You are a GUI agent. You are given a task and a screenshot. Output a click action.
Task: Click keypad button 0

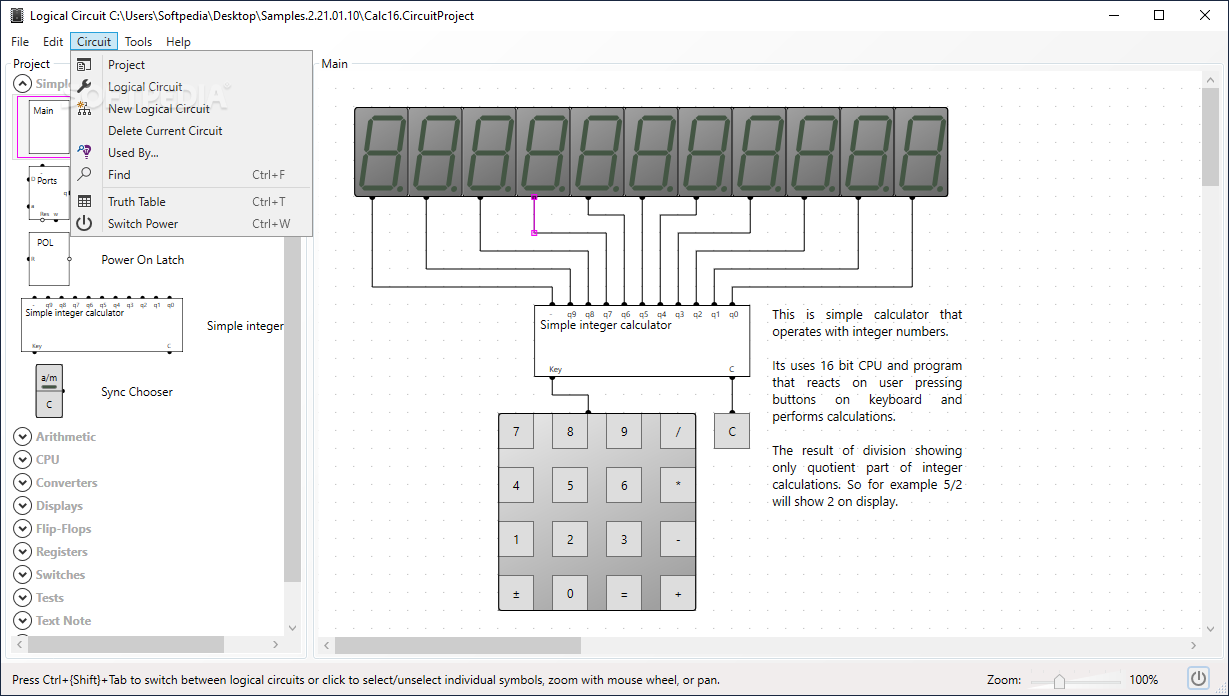click(570, 594)
